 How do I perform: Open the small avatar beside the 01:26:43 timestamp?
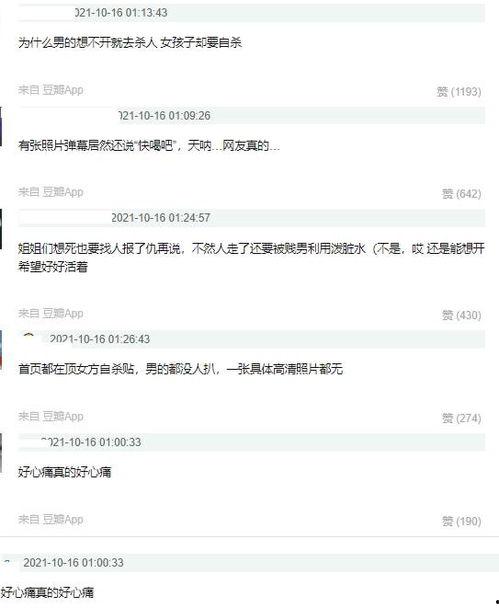(29, 338)
